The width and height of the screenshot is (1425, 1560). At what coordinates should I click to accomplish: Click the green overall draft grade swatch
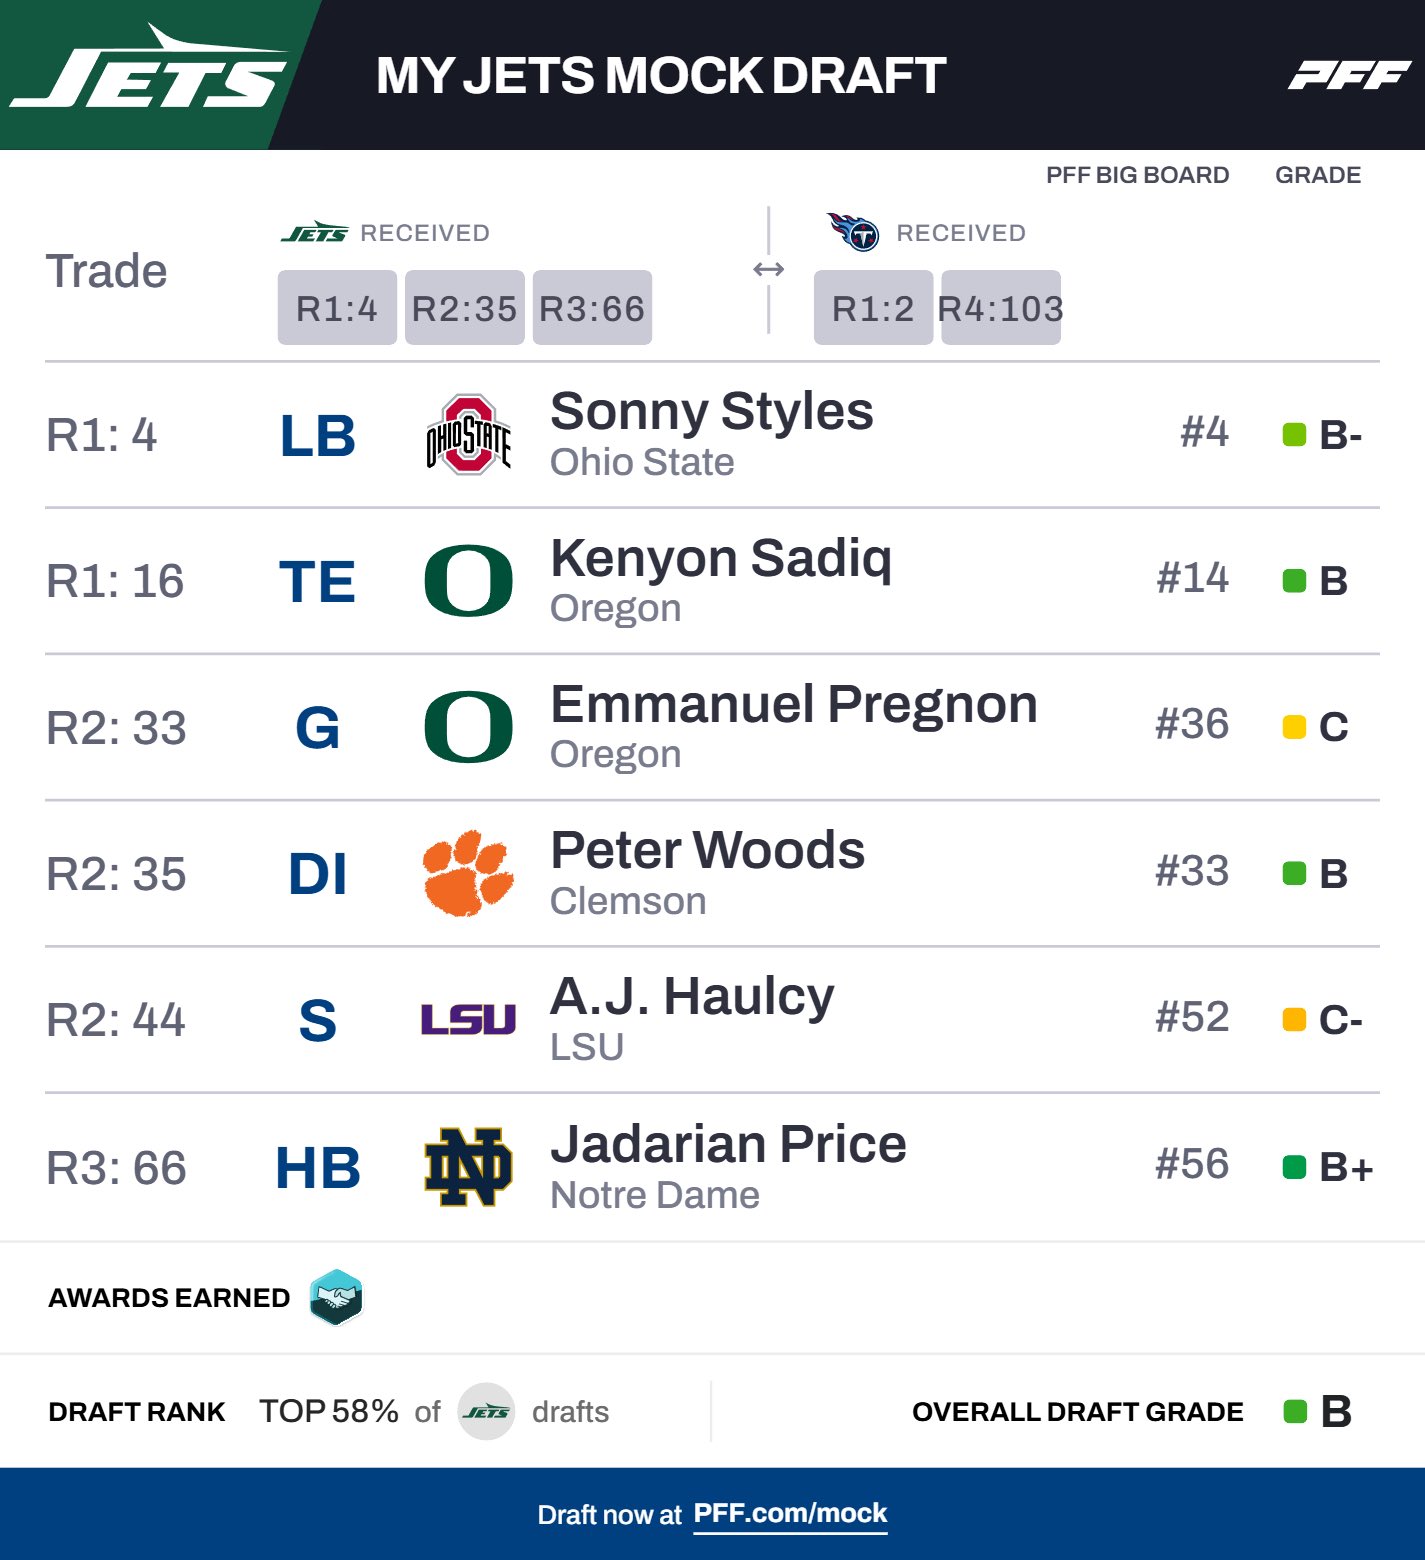click(1295, 1411)
